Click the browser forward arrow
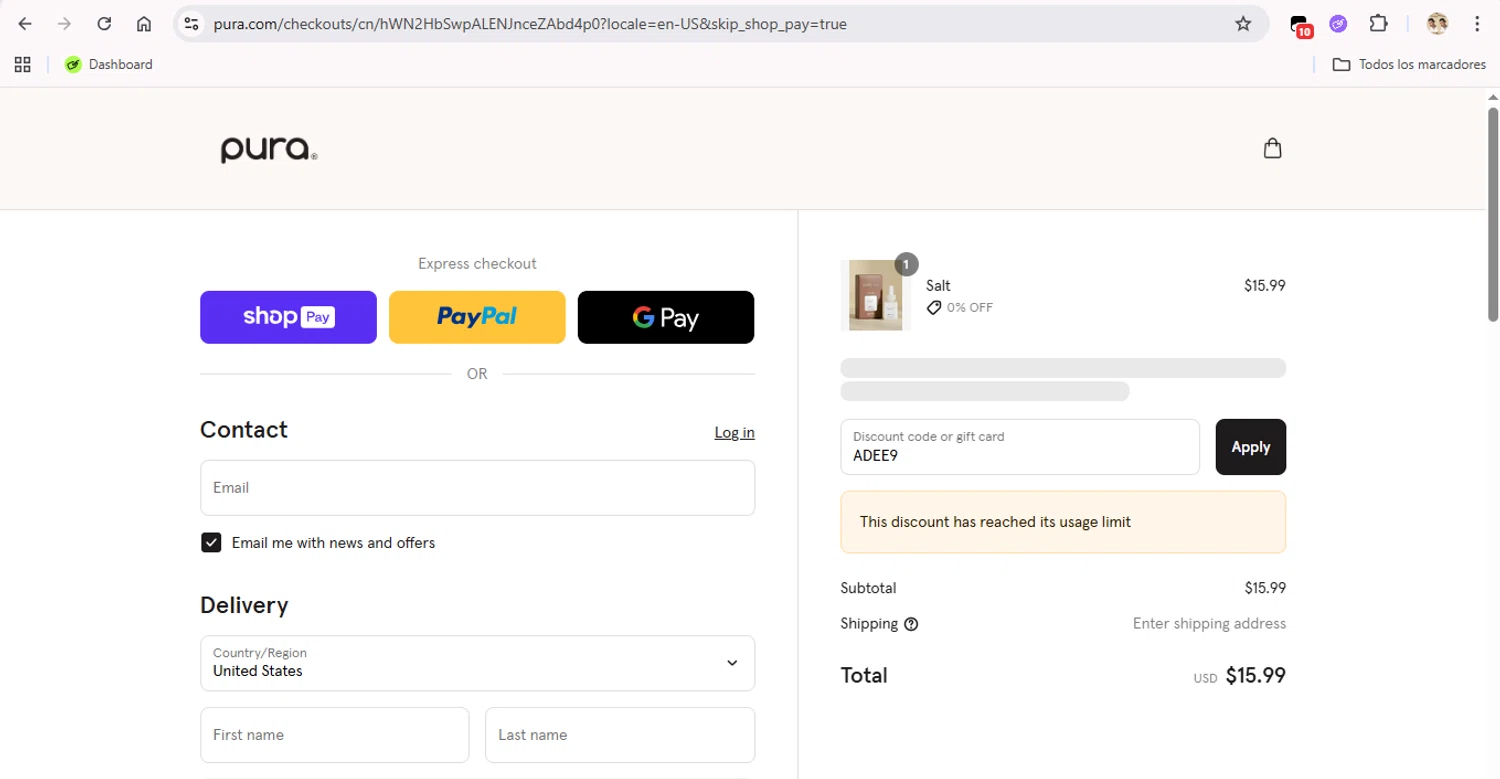Screen dimensions: 1500x779 [x=64, y=24]
